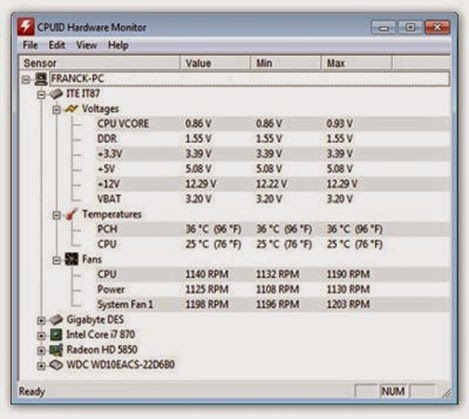The width and height of the screenshot is (469, 419).
Task: Click the Intel Core i7 870 processor icon
Action: [56, 335]
